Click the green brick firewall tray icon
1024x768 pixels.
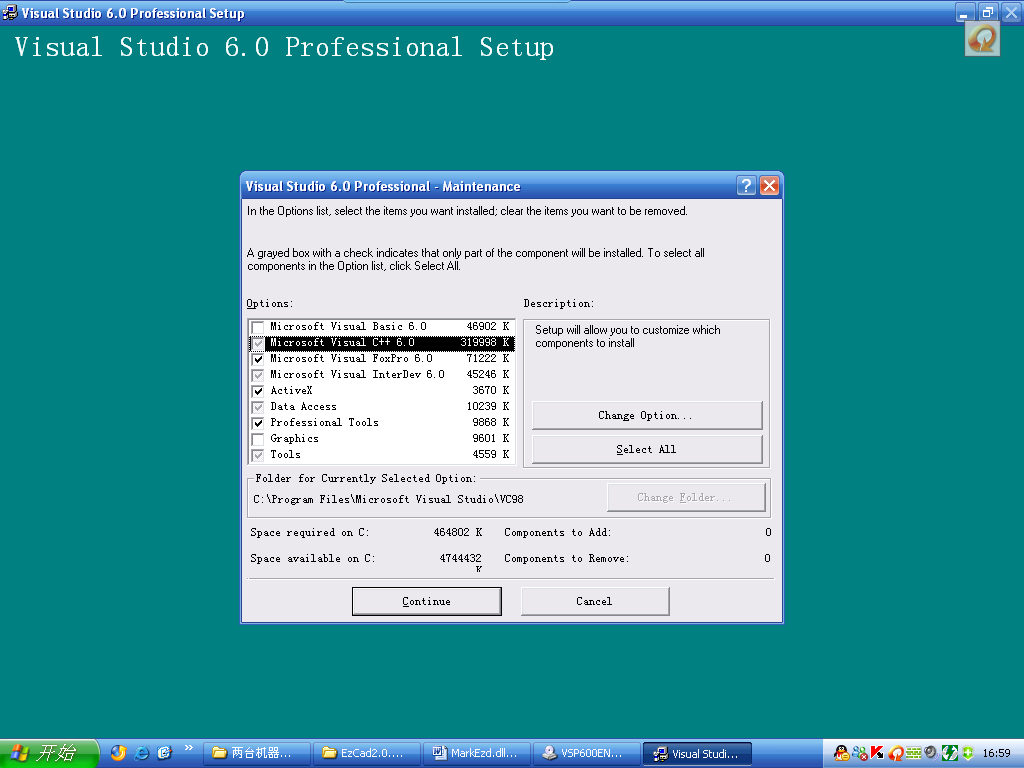point(913,754)
